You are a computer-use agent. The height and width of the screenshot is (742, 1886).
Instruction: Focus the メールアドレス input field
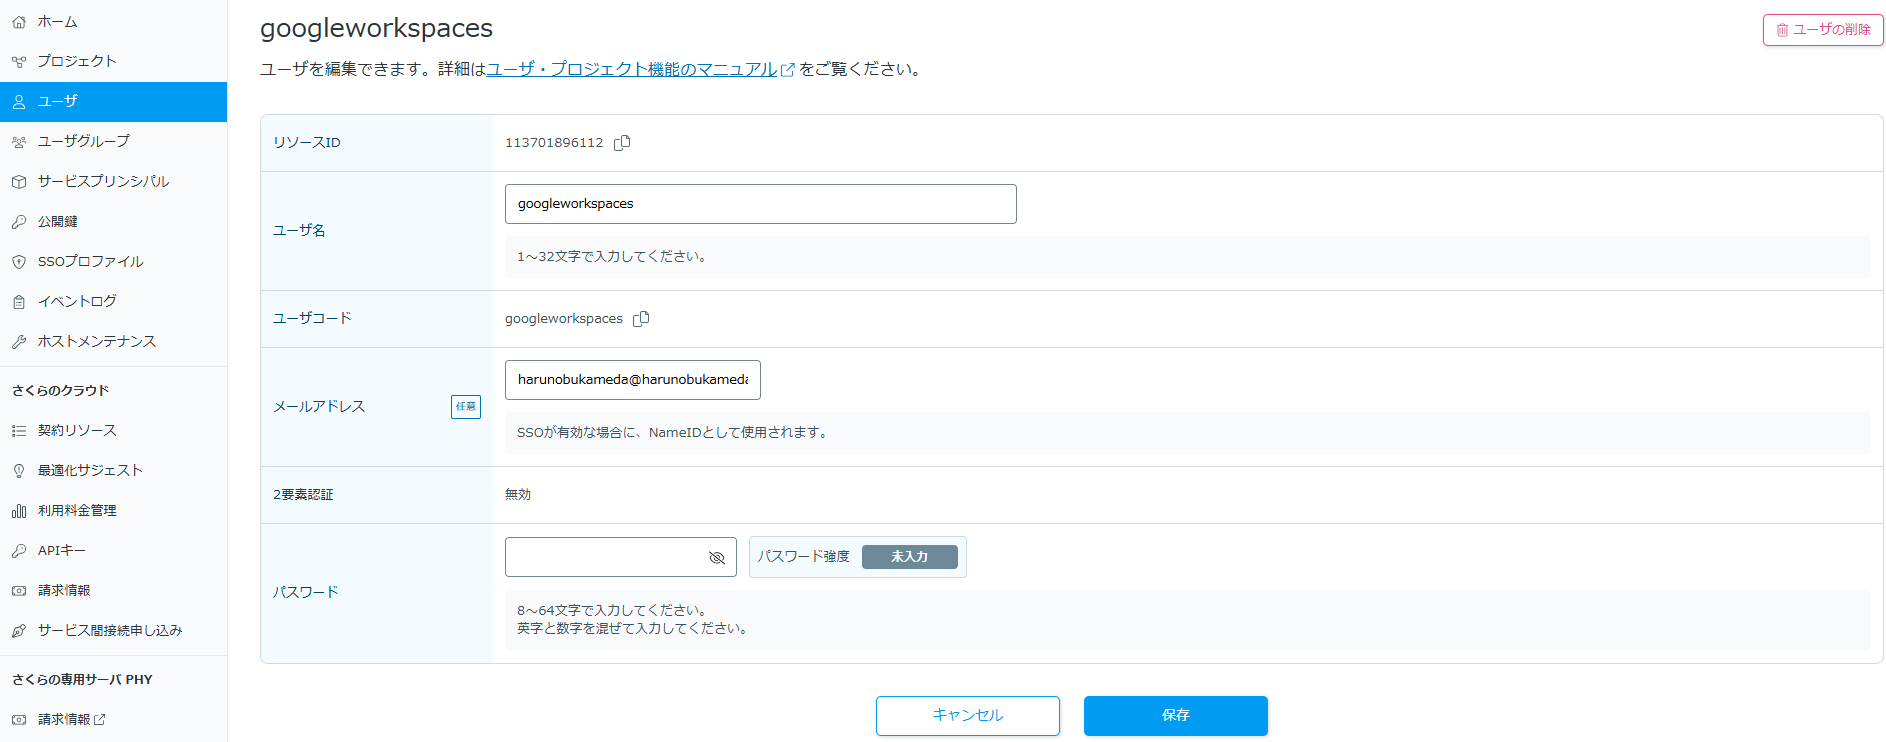point(633,380)
